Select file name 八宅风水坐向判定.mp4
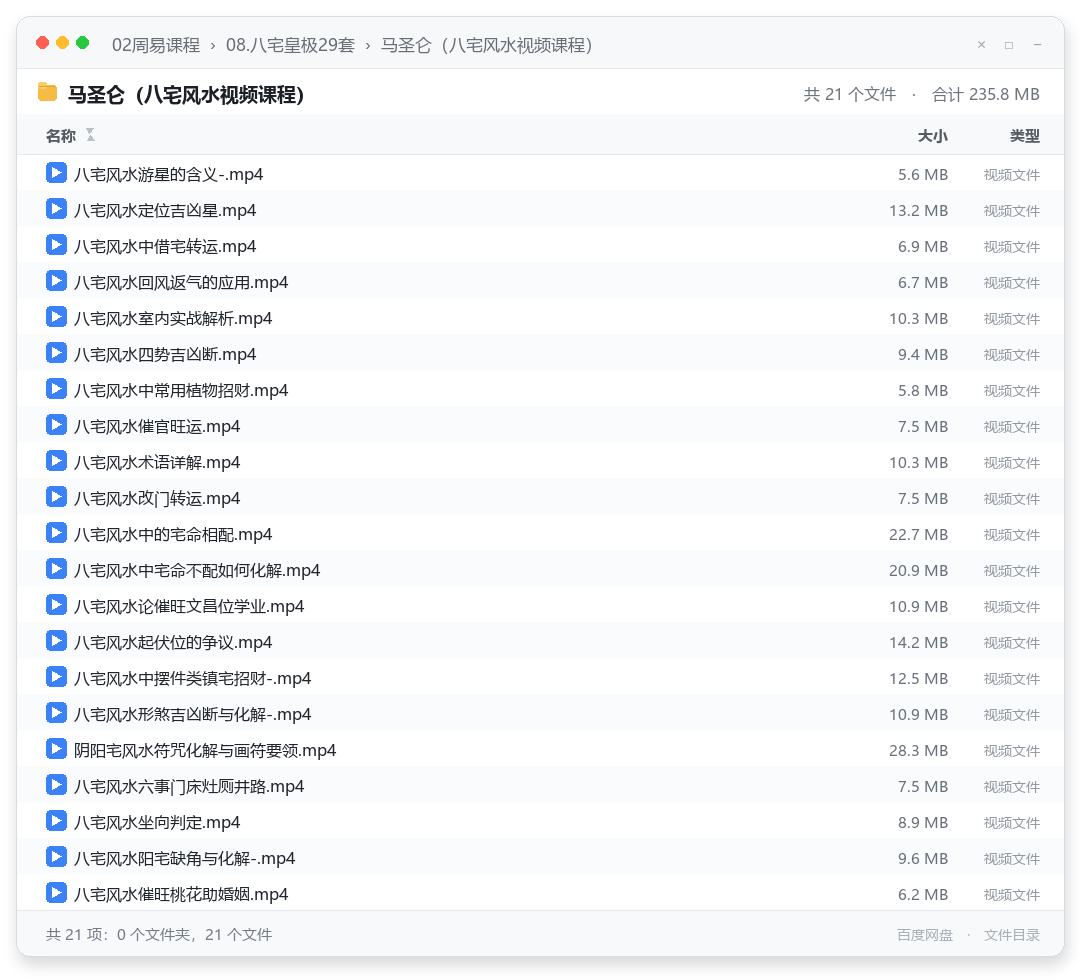 pos(157,822)
